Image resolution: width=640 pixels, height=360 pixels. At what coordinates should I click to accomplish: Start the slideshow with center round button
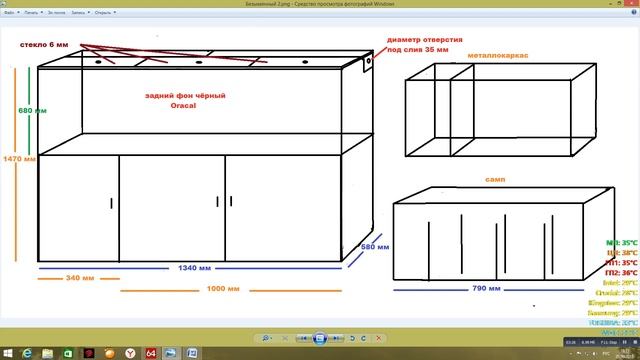point(320,338)
